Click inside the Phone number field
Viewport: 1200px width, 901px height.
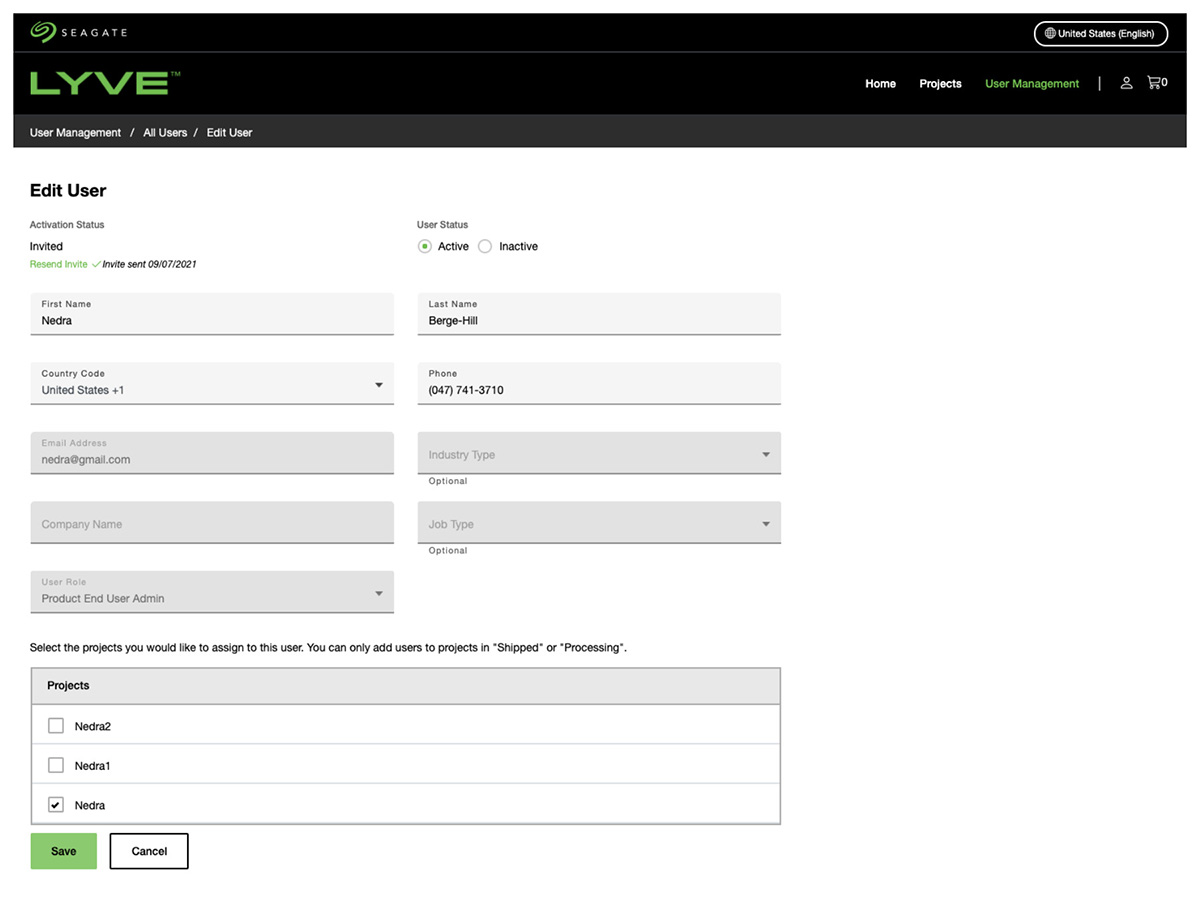(598, 390)
